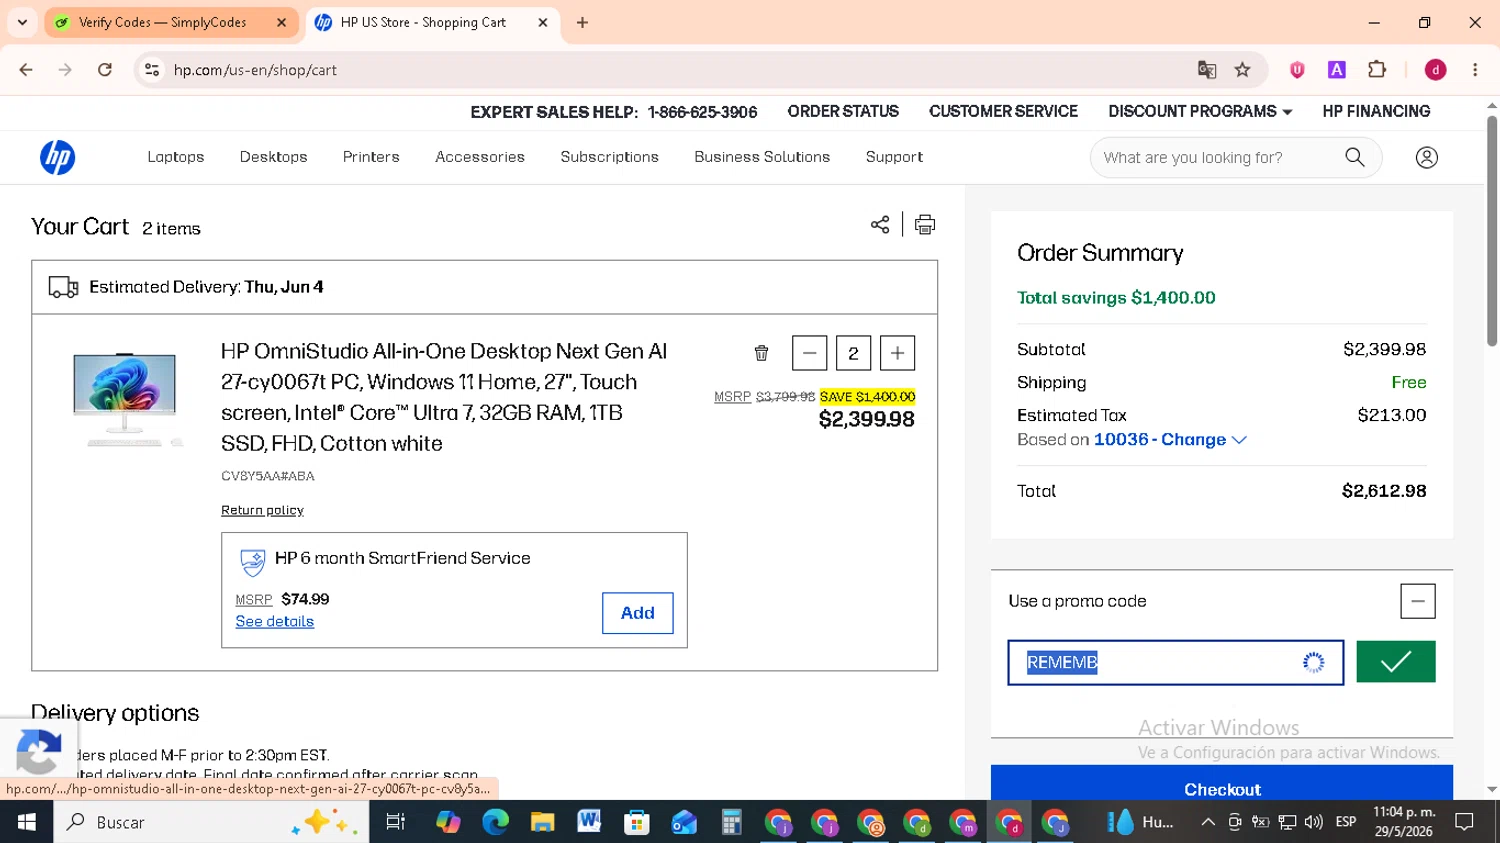Open the purple A extension icon
The width and height of the screenshot is (1500, 843).
1337,70
